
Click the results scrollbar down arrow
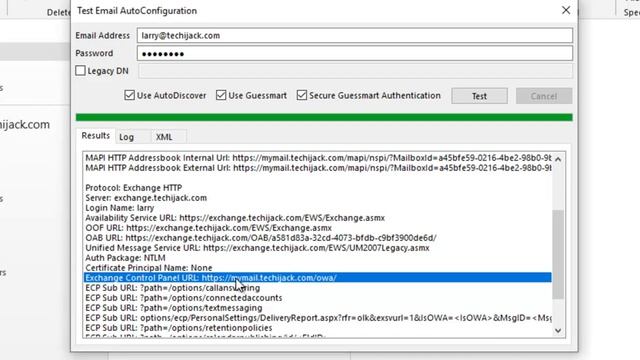click(x=558, y=331)
